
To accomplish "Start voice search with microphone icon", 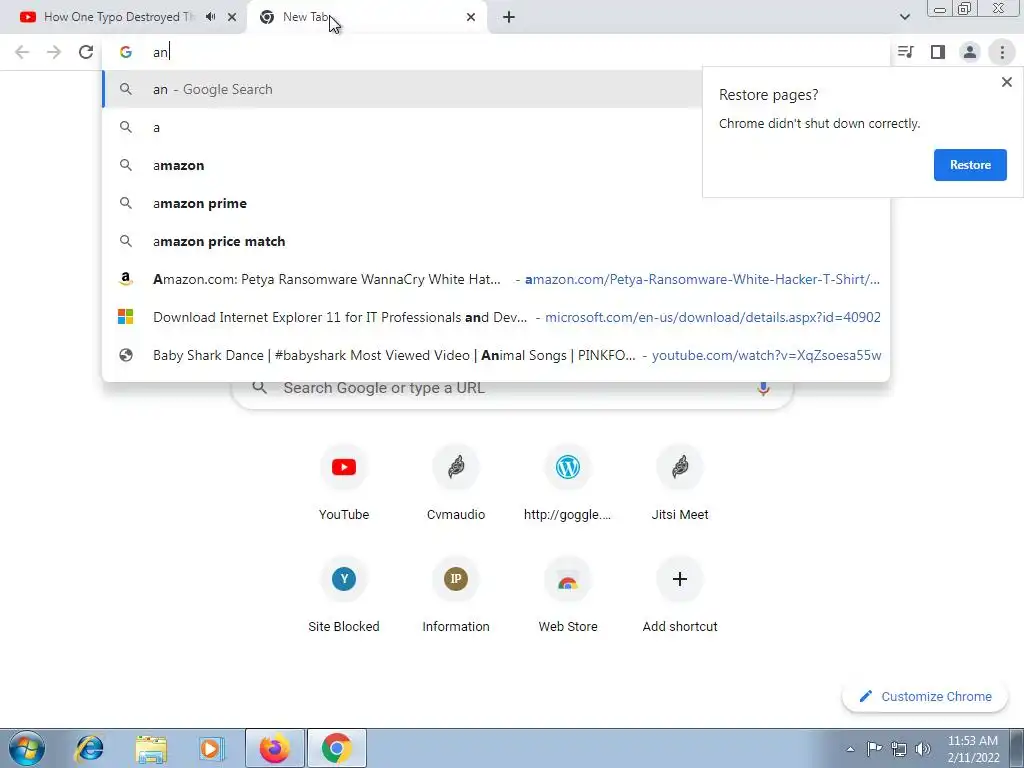I will pyautogui.click(x=763, y=388).
